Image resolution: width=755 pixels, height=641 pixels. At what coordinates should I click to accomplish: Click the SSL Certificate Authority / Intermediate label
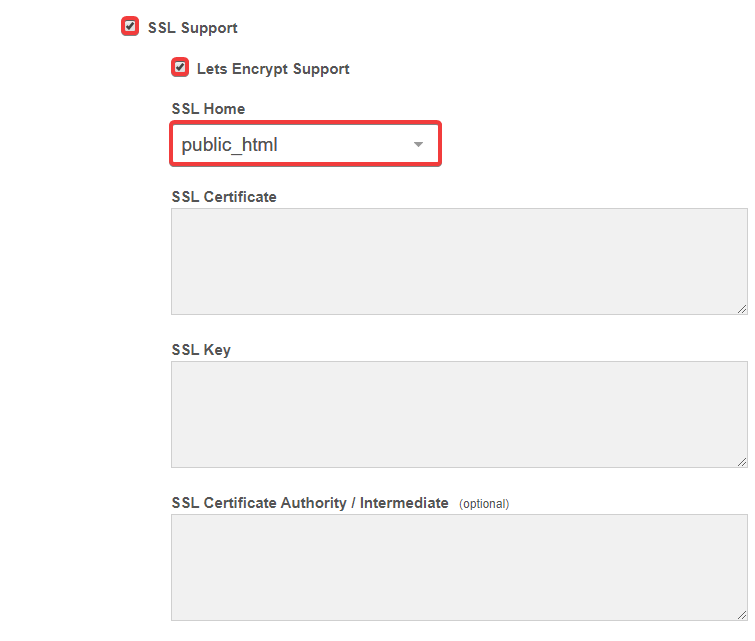[x=310, y=503]
